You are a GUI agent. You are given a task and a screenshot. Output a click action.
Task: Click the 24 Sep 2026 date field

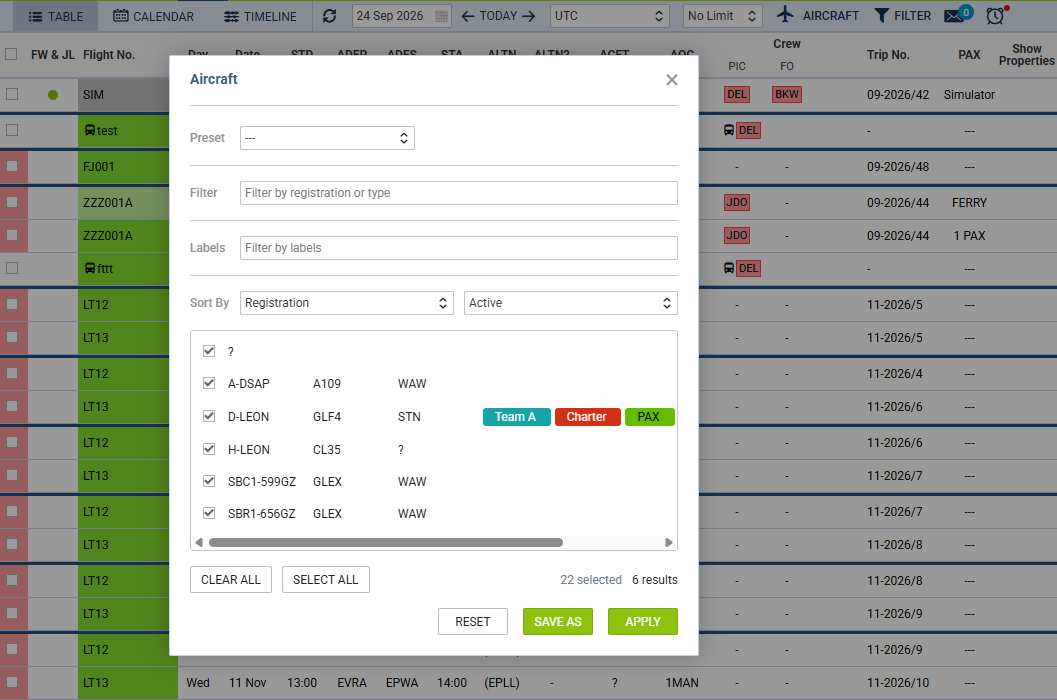[x=401, y=16]
